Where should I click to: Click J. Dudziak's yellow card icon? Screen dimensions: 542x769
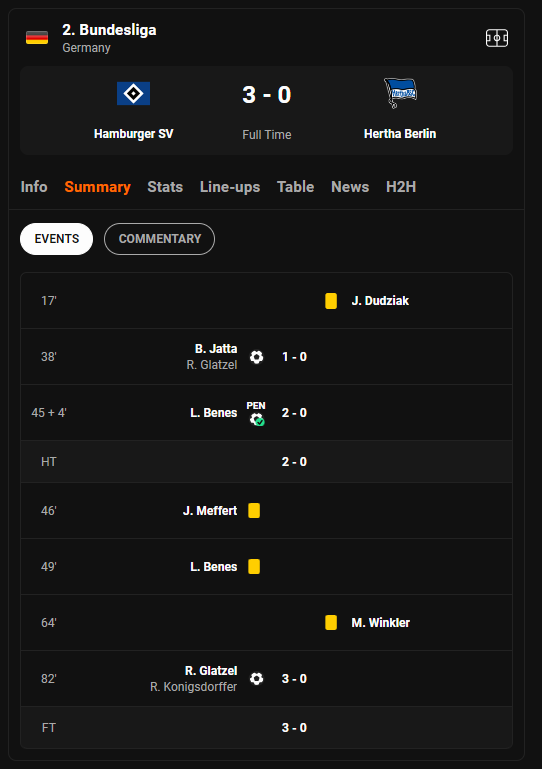tap(331, 301)
